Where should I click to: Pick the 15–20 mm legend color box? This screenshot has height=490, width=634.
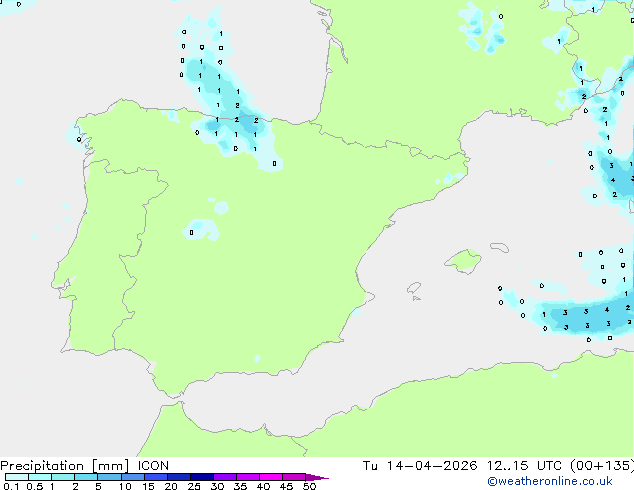pyautogui.click(x=155, y=477)
